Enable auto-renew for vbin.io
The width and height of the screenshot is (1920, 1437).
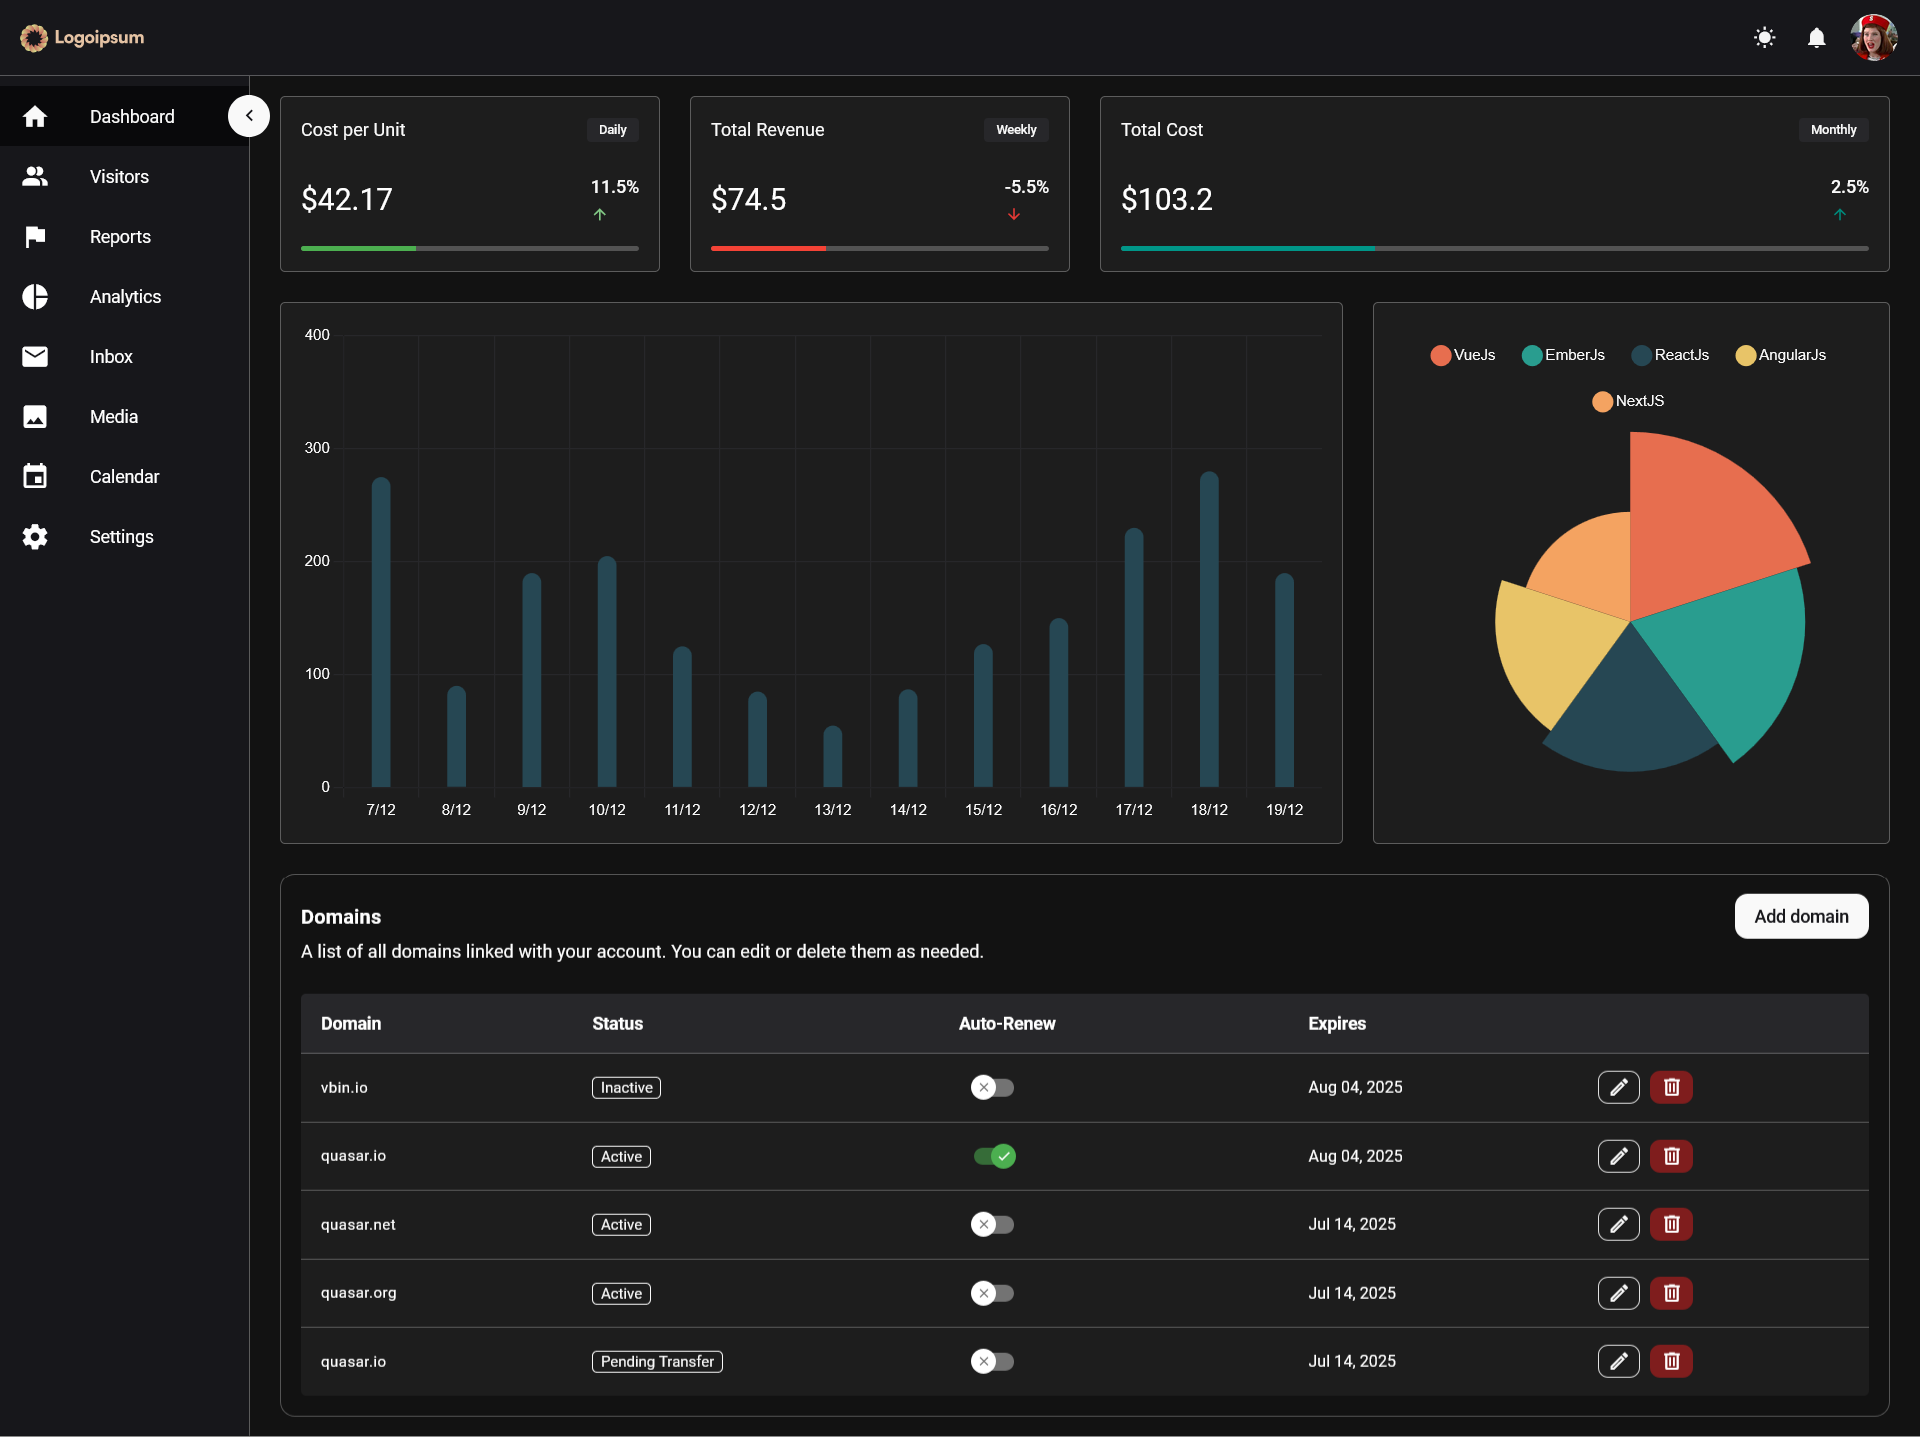pos(992,1087)
